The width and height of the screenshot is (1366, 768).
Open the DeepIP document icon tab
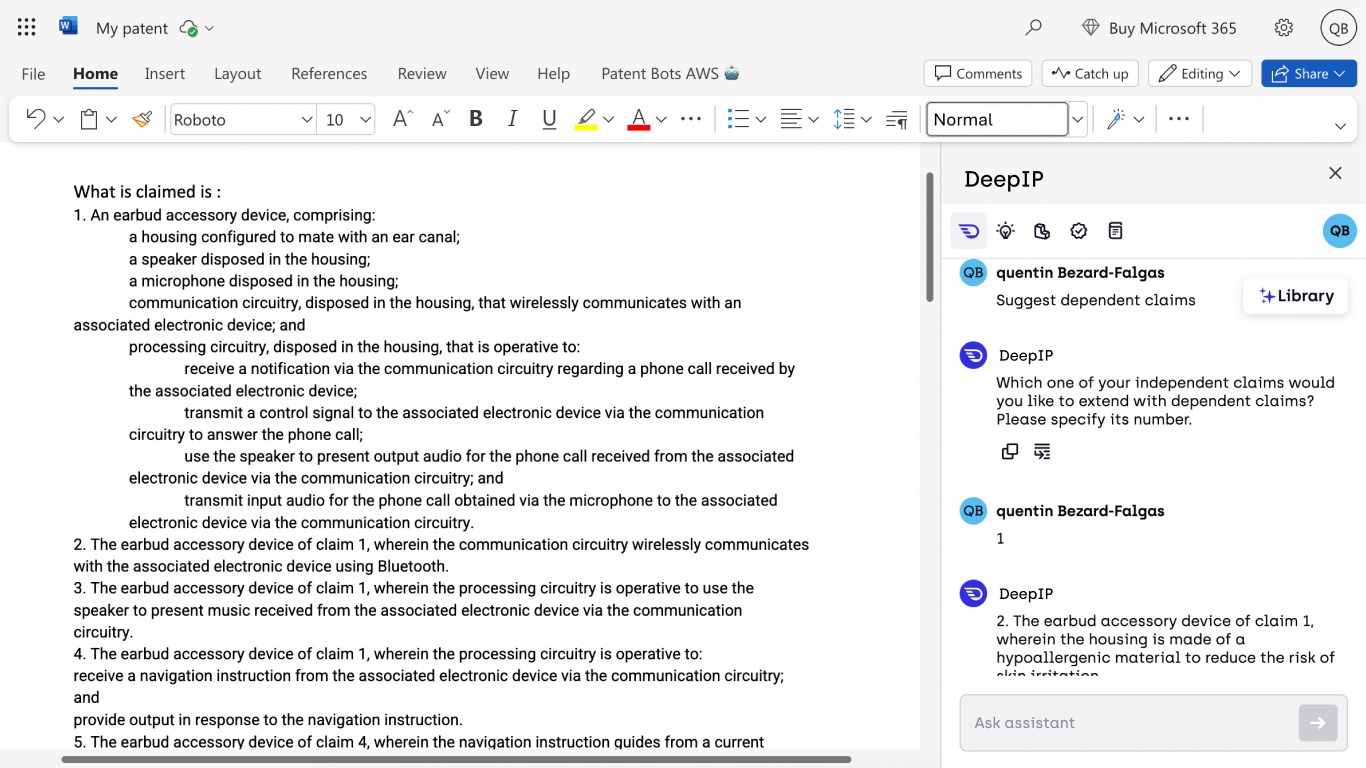click(x=1115, y=231)
